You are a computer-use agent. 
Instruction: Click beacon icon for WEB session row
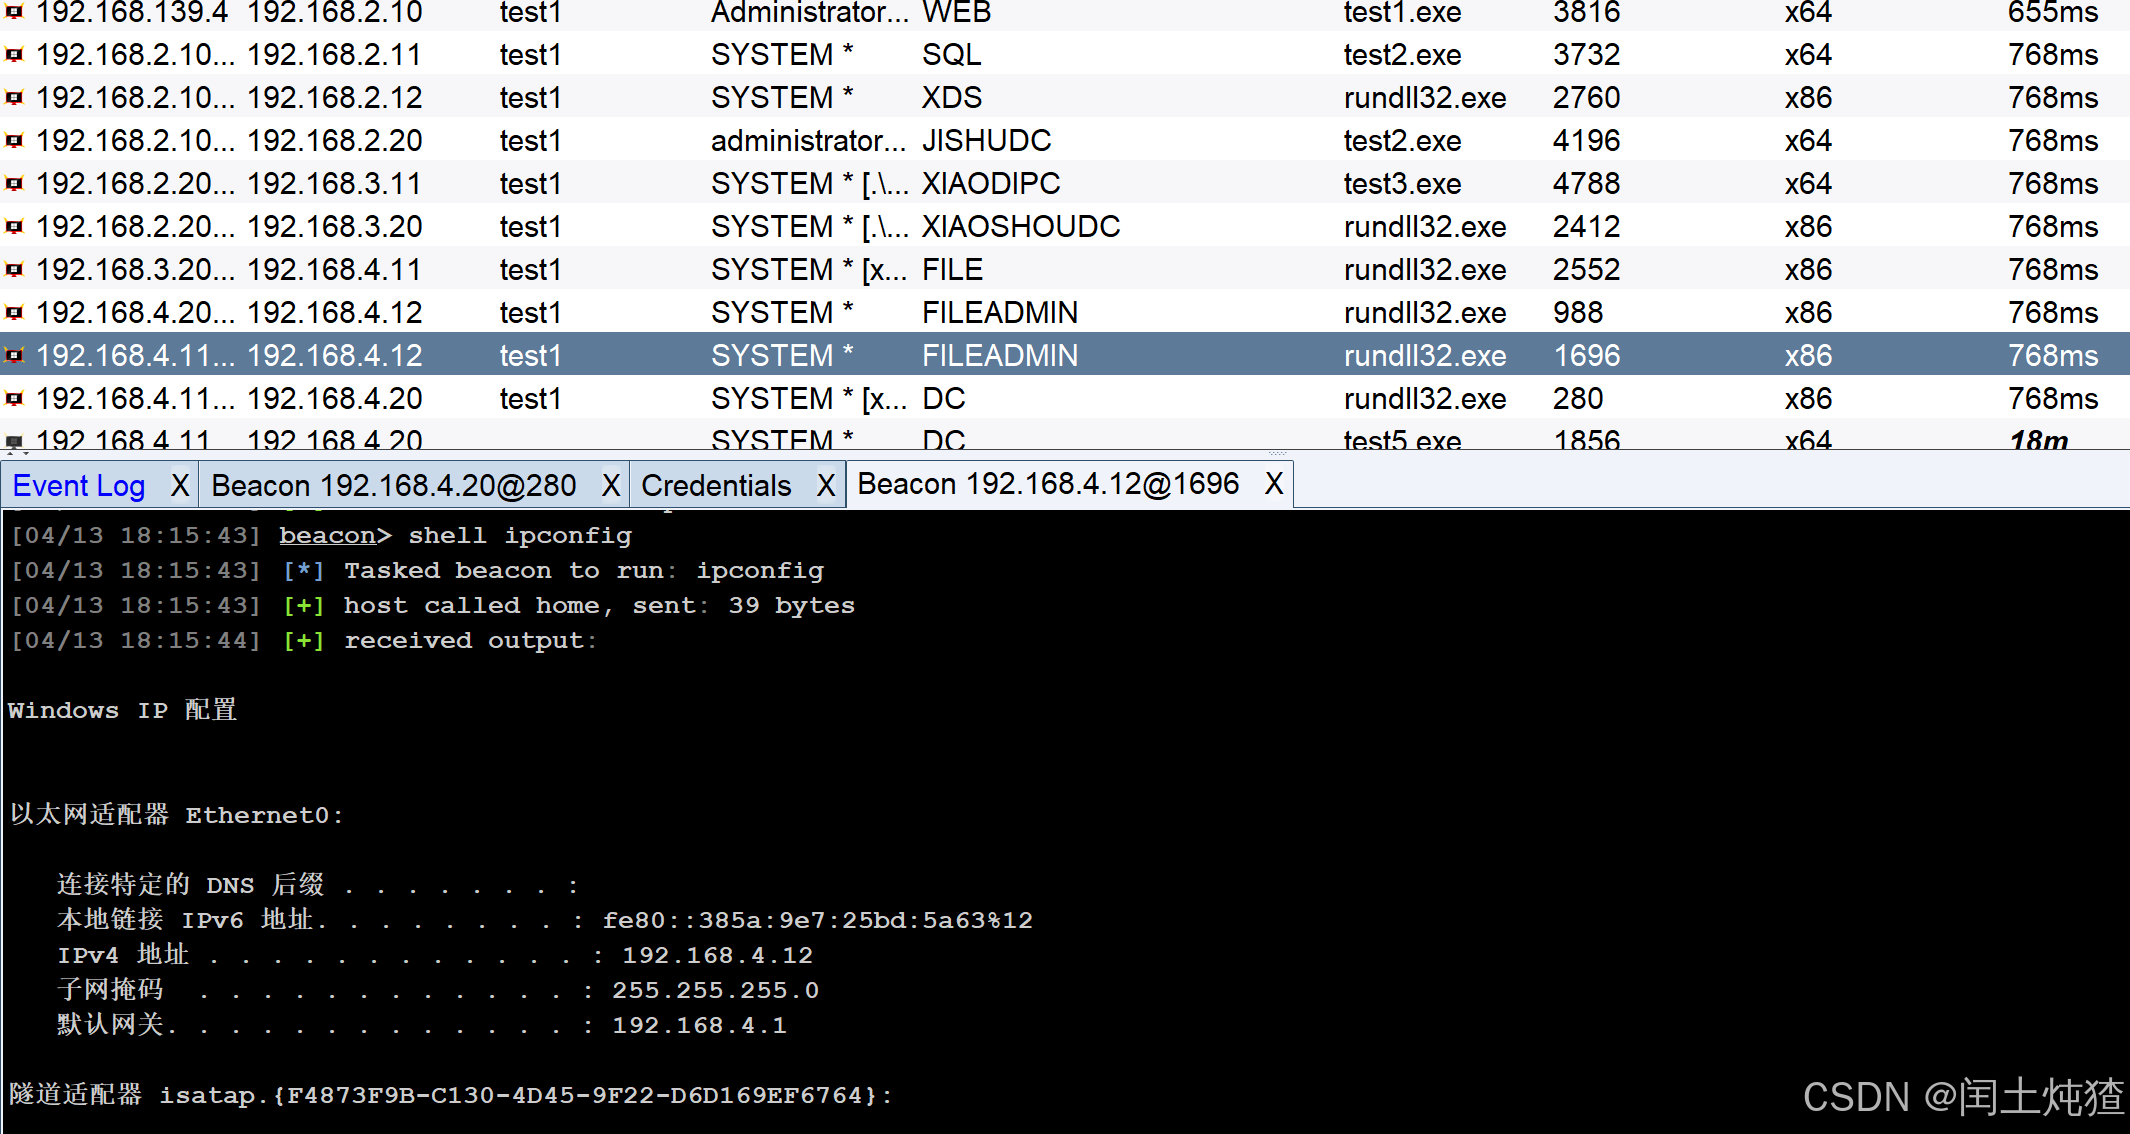pos(14,12)
